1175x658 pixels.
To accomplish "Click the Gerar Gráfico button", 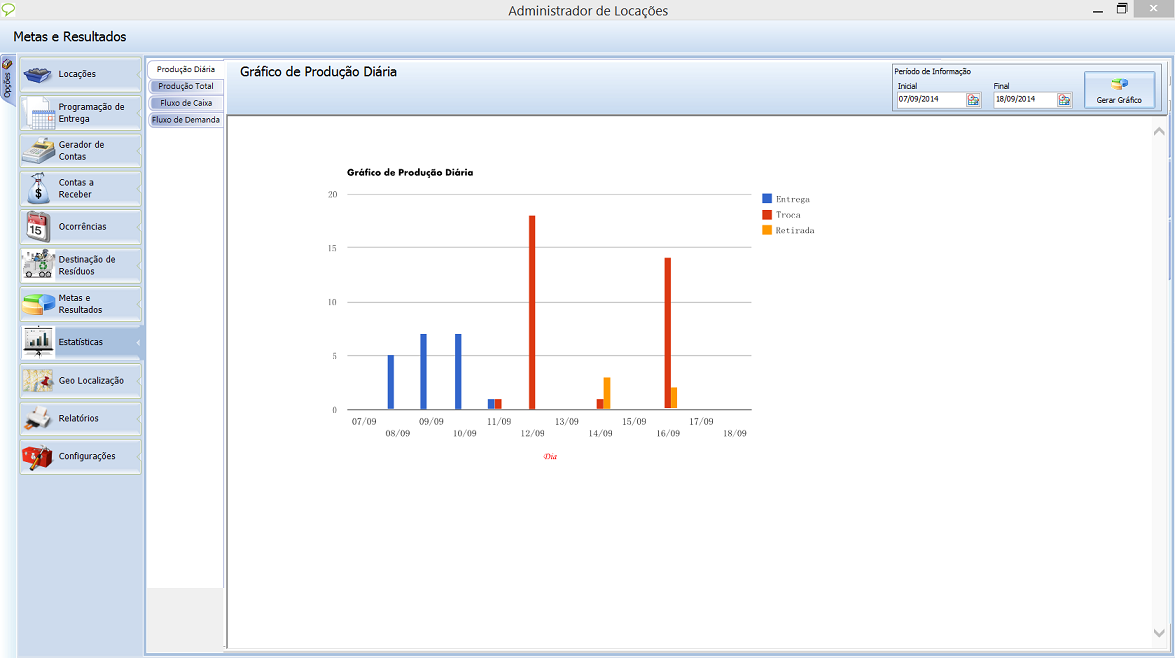I will point(1119,90).
